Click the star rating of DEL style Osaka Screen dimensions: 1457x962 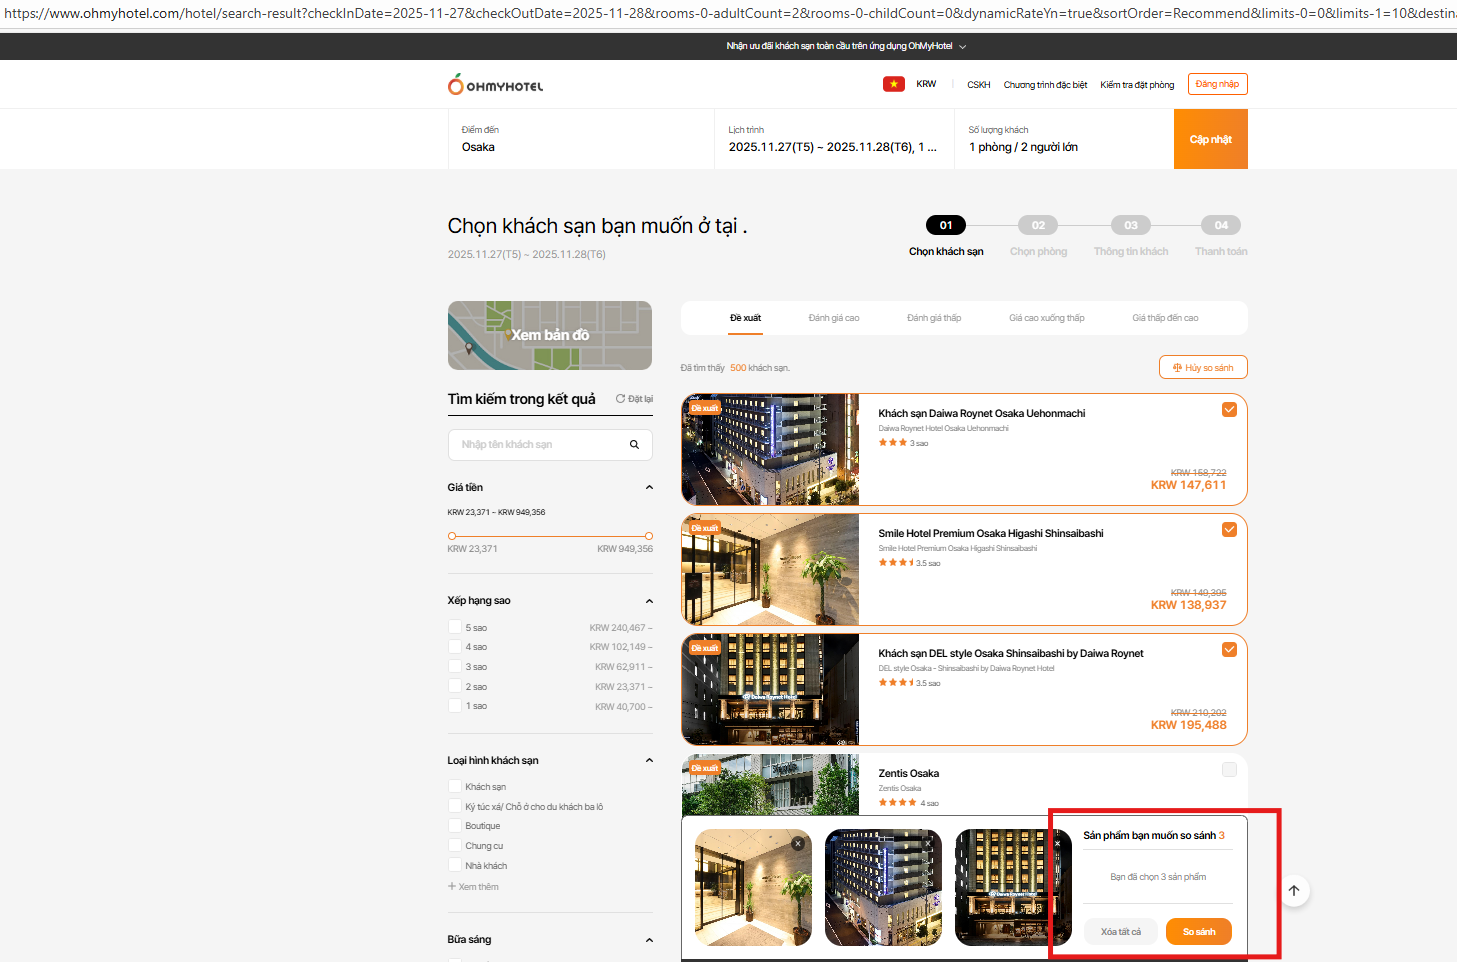[896, 683]
